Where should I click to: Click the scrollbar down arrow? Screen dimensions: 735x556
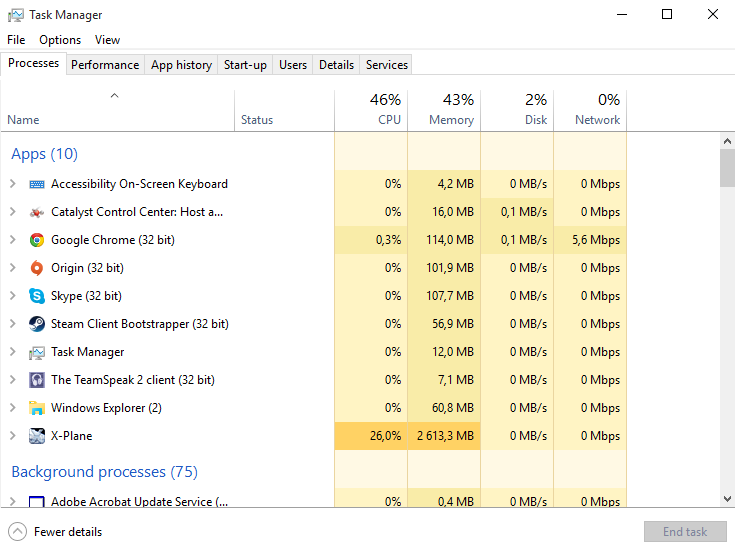727,499
